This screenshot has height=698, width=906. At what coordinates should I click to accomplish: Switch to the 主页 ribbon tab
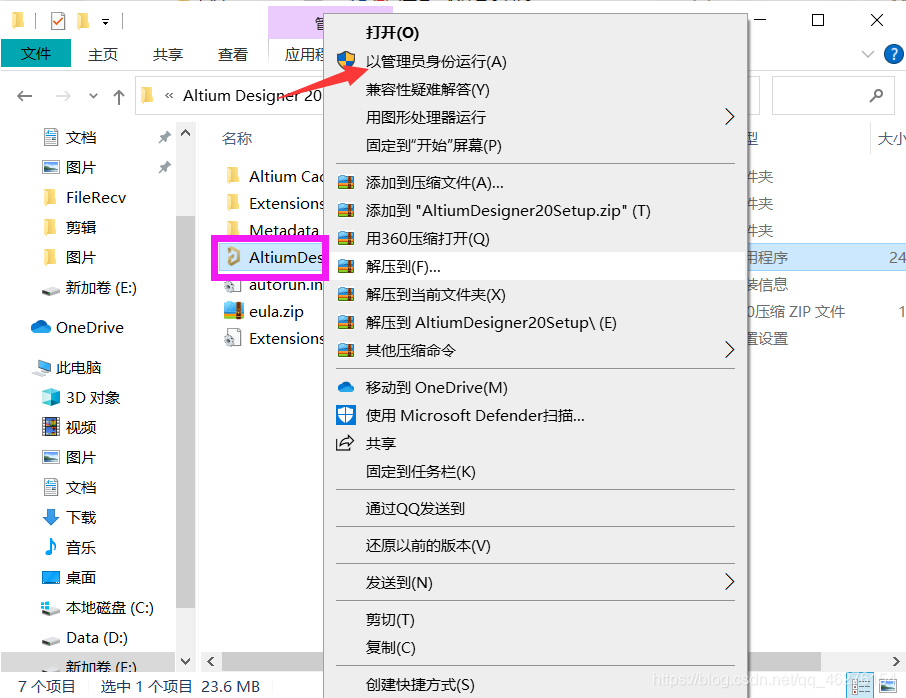point(103,54)
